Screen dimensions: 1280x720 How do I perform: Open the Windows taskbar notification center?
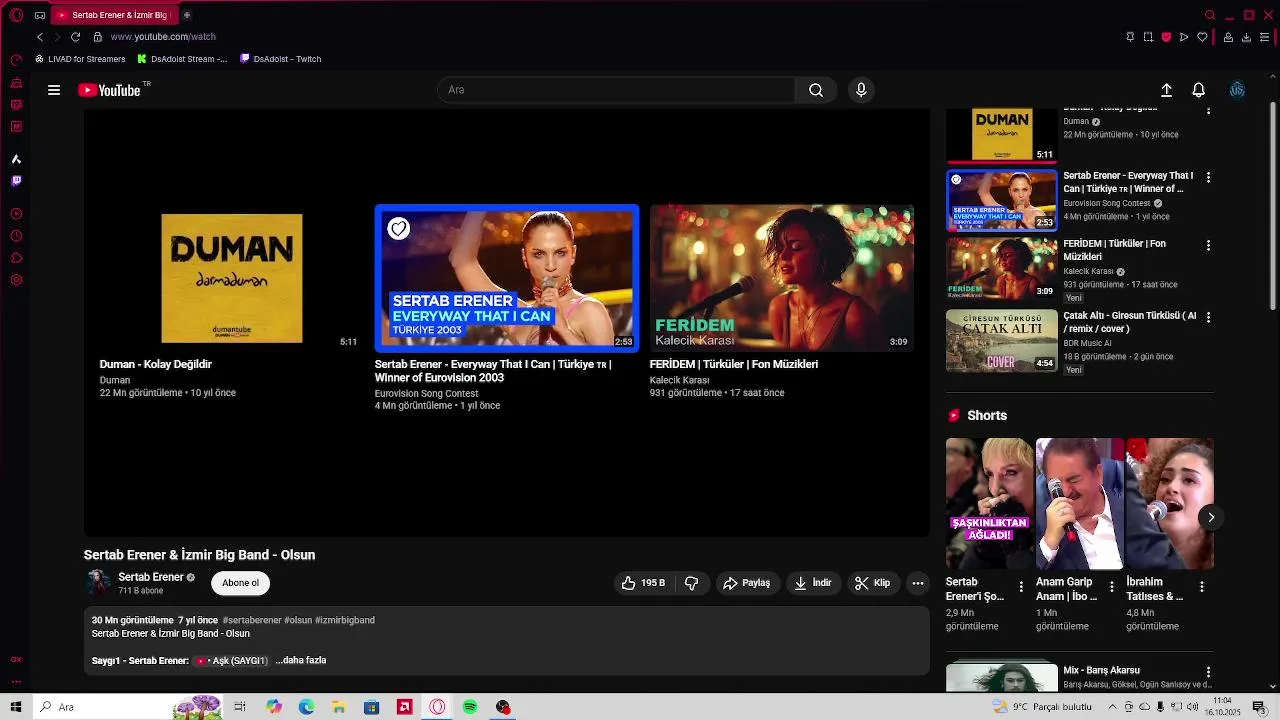tap(1259, 707)
